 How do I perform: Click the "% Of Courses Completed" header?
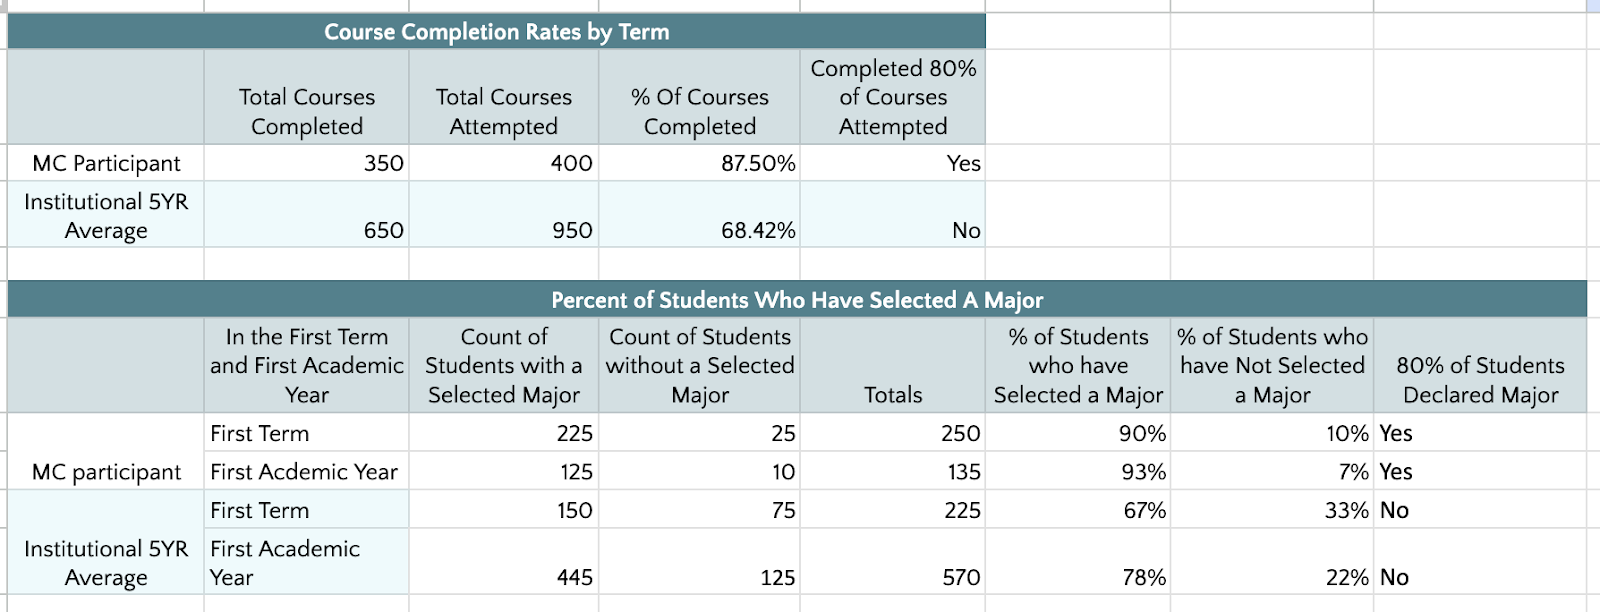[700, 111]
